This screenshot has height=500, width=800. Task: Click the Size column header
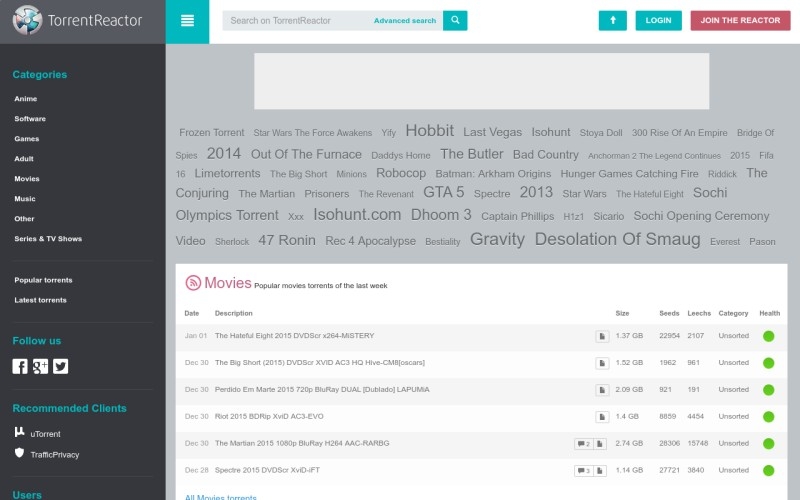622,313
